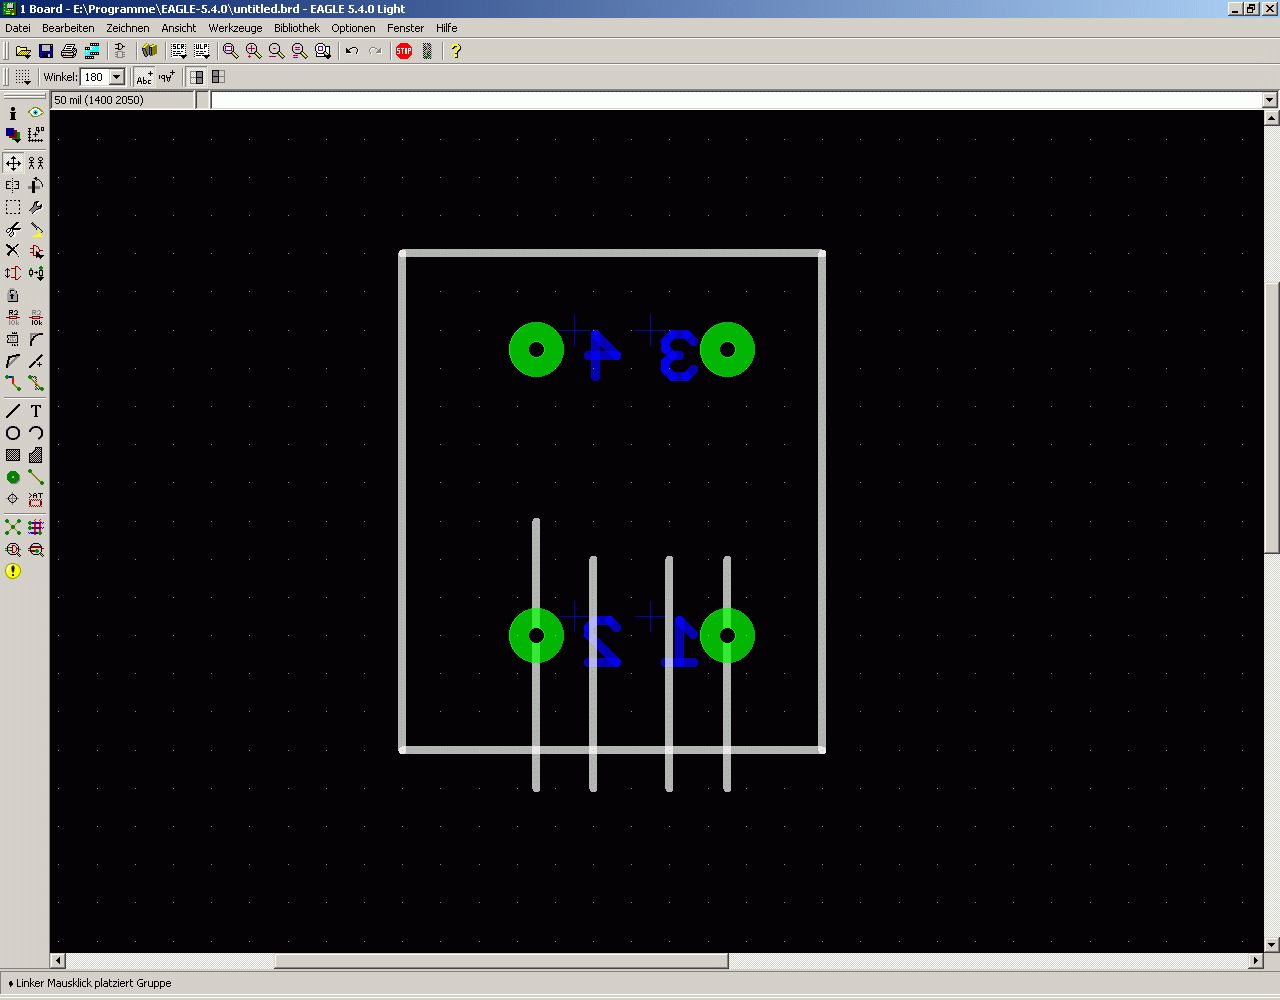Select the Change (wrench) tool
Viewport: 1280px width, 1000px height.
pos(36,207)
